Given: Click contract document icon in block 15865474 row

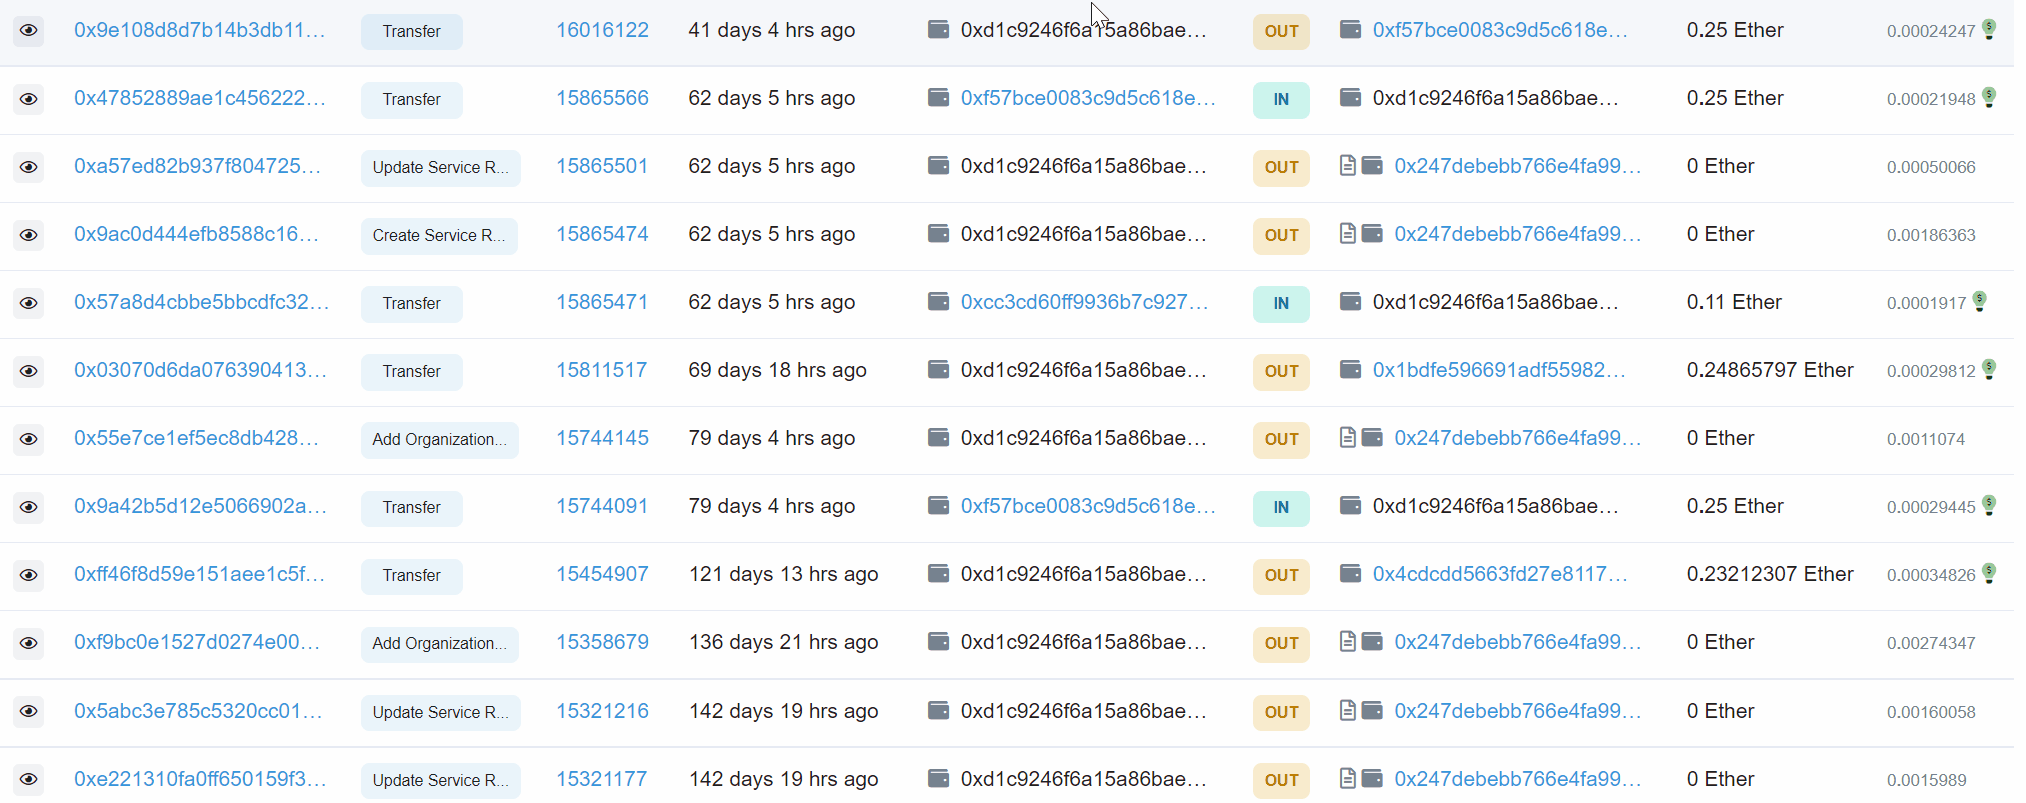Looking at the screenshot, I should pyautogui.click(x=1347, y=233).
